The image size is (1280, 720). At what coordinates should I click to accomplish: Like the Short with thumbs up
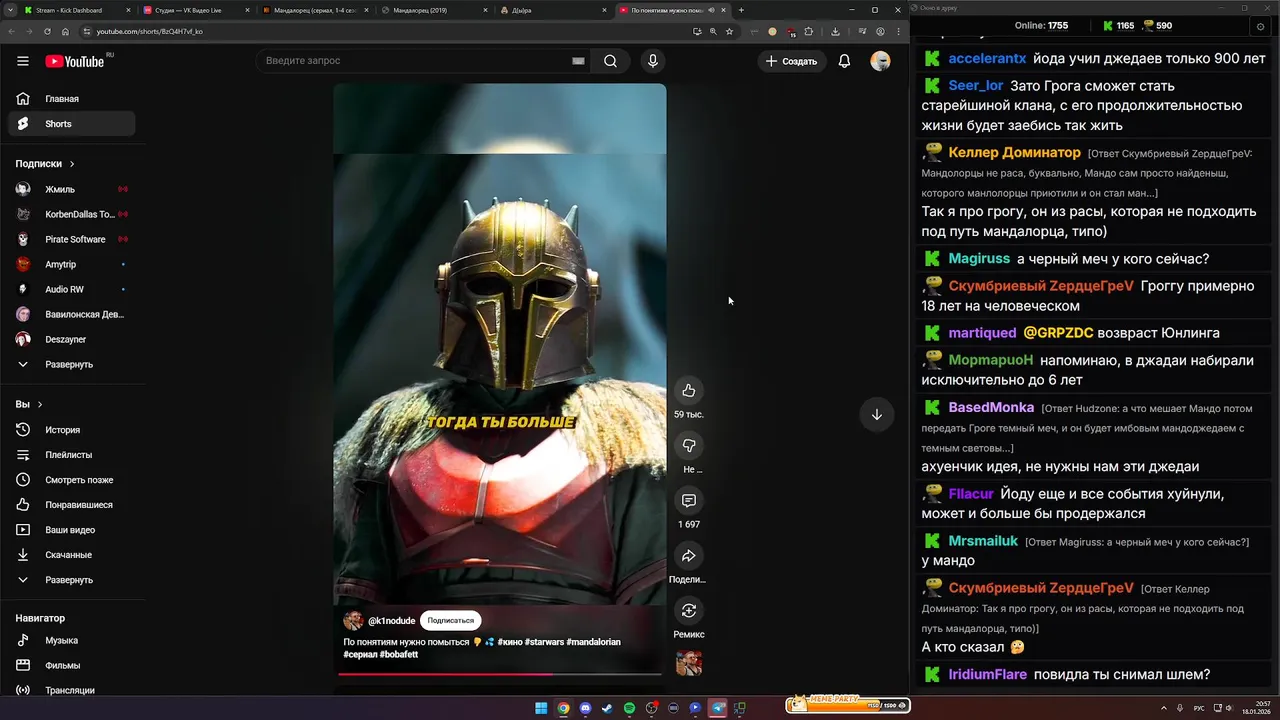pyautogui.click(x=688, y=390)
